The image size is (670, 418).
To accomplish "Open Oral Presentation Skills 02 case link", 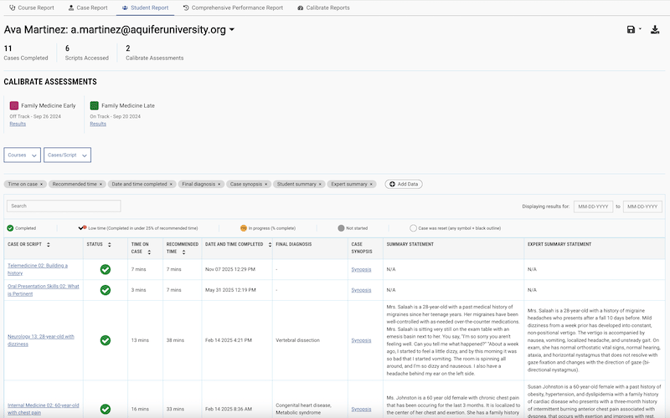I will 43,290.
